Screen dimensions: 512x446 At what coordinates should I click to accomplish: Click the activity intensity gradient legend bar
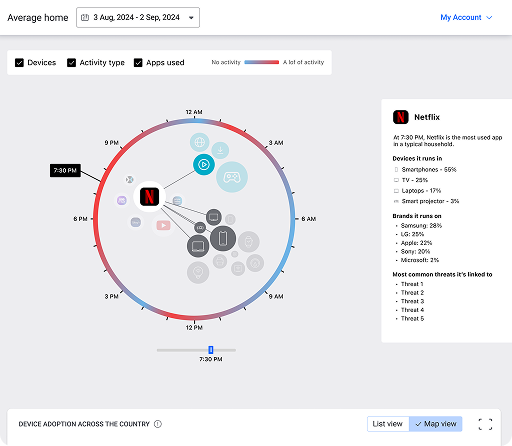pyautogui.click(x=262, y=62)
